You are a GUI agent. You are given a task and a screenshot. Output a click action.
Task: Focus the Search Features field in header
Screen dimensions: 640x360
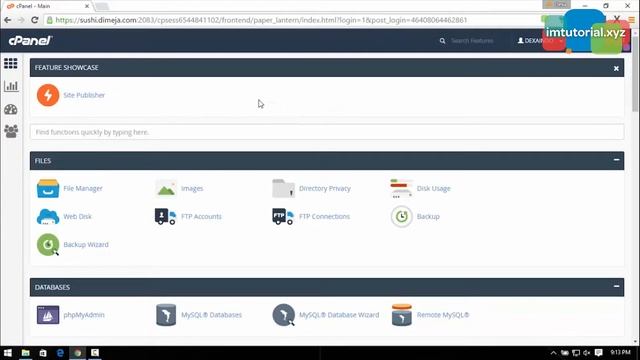point(472,41)
